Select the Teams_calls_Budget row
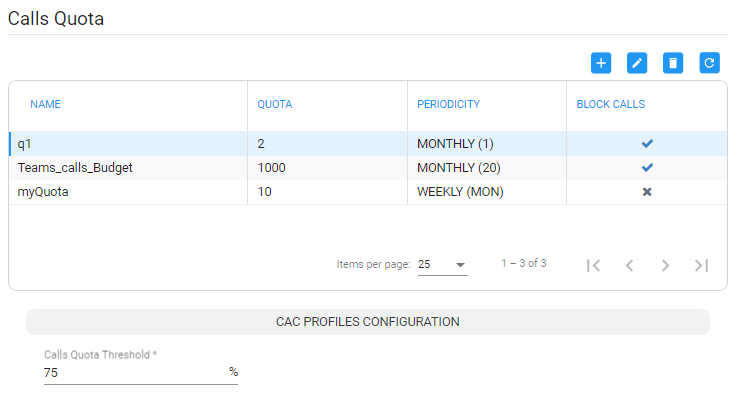 [368, 167]
